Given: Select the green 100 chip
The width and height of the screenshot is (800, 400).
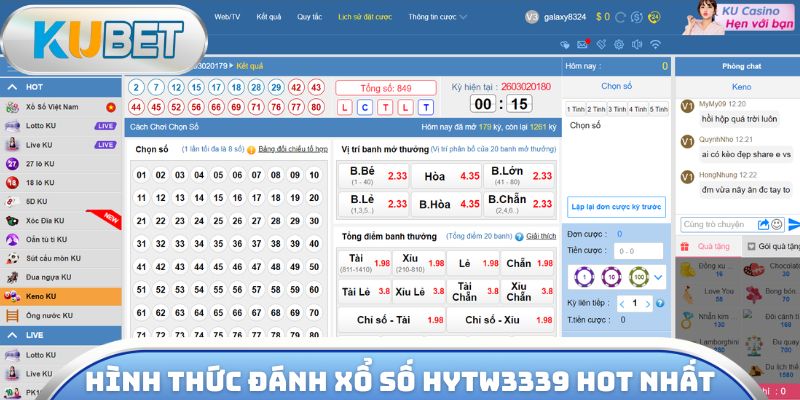Looking at the screenshot, I should (638, 277).
